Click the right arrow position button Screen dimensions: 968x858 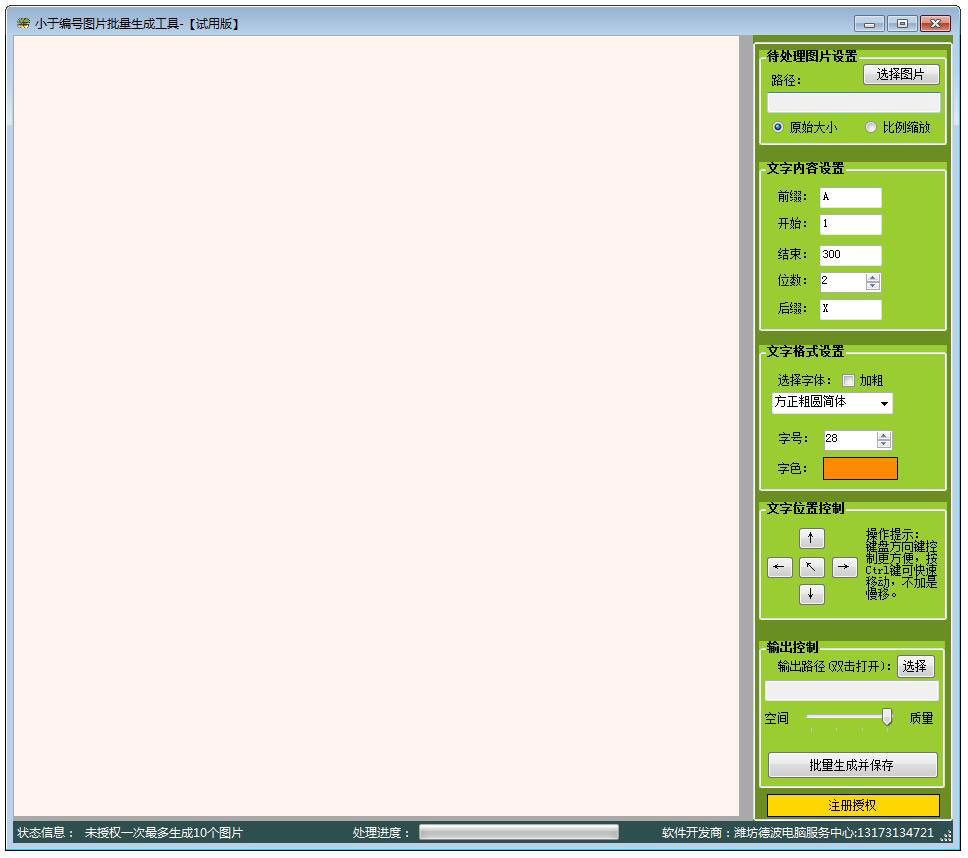844,567
